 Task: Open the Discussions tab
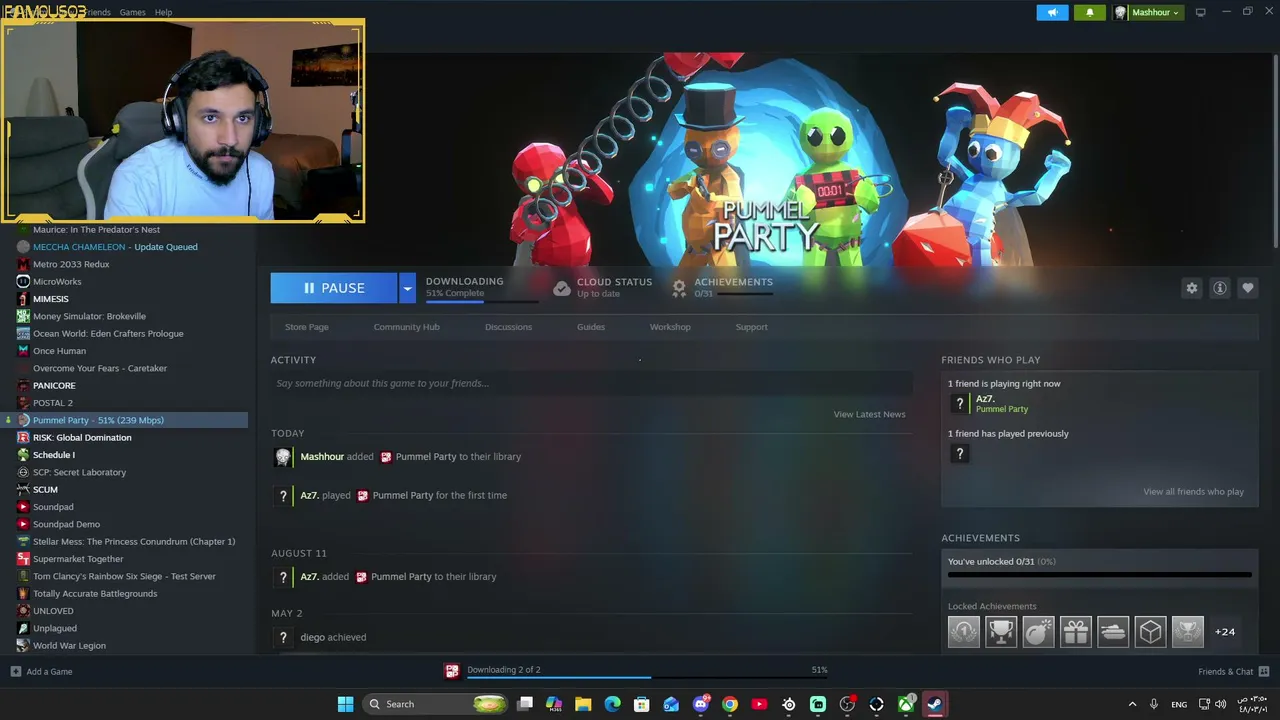coord(508,327)
